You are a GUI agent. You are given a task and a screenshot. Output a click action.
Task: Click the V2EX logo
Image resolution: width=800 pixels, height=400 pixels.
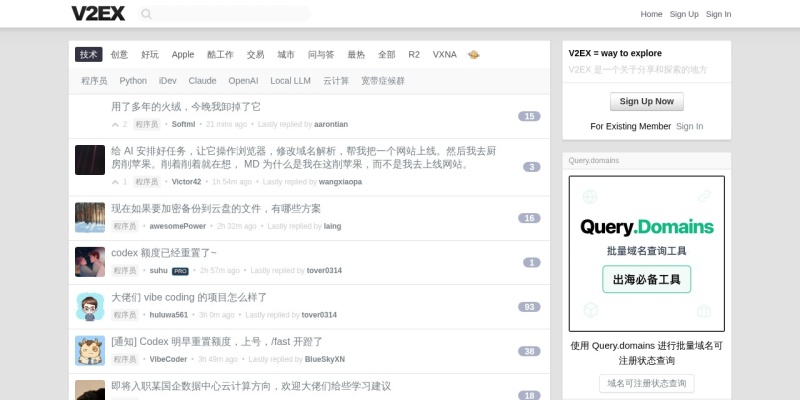(98, 14)
